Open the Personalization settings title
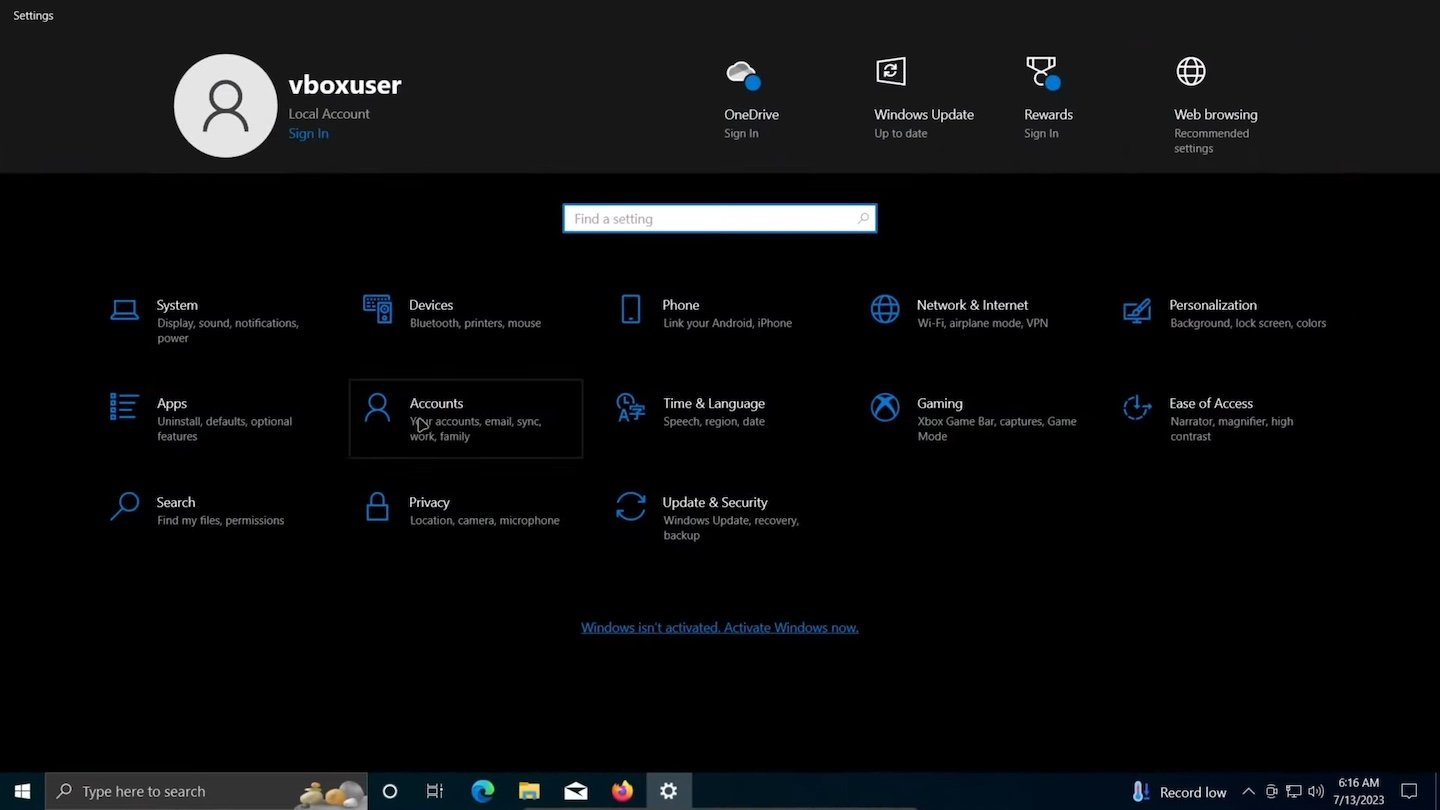 (1213, 305)
